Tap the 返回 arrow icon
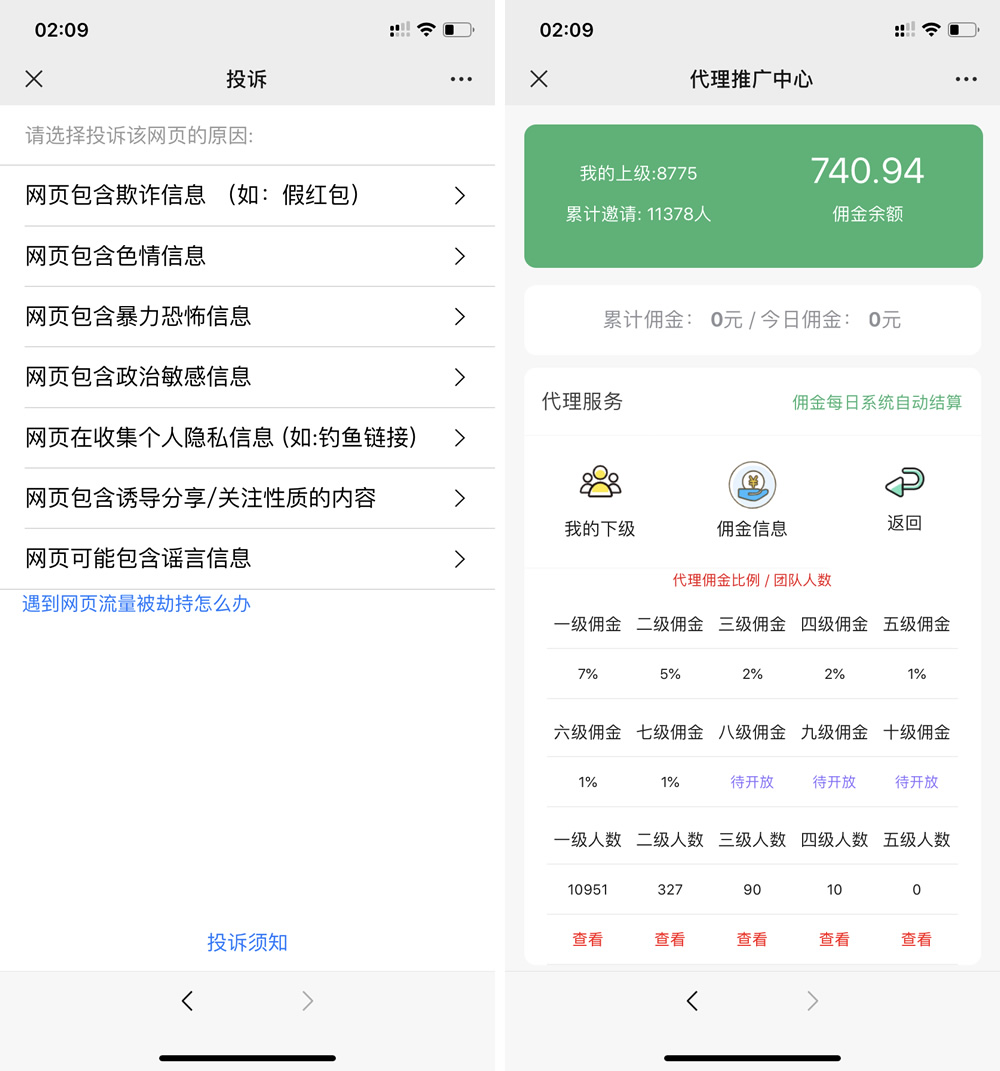 903,483
